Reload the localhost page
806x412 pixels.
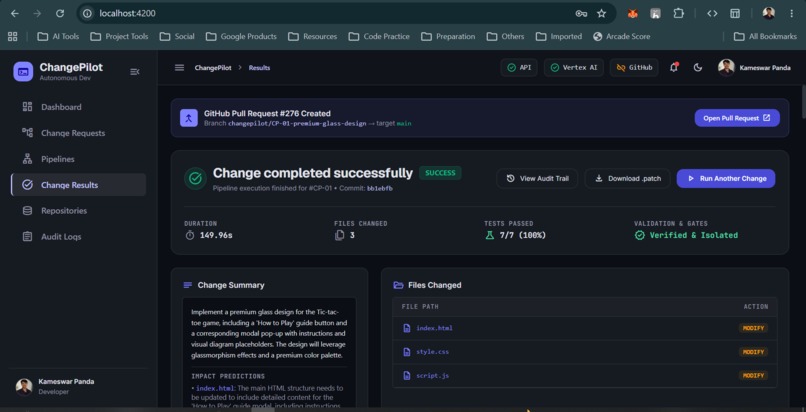pos(60,13)
